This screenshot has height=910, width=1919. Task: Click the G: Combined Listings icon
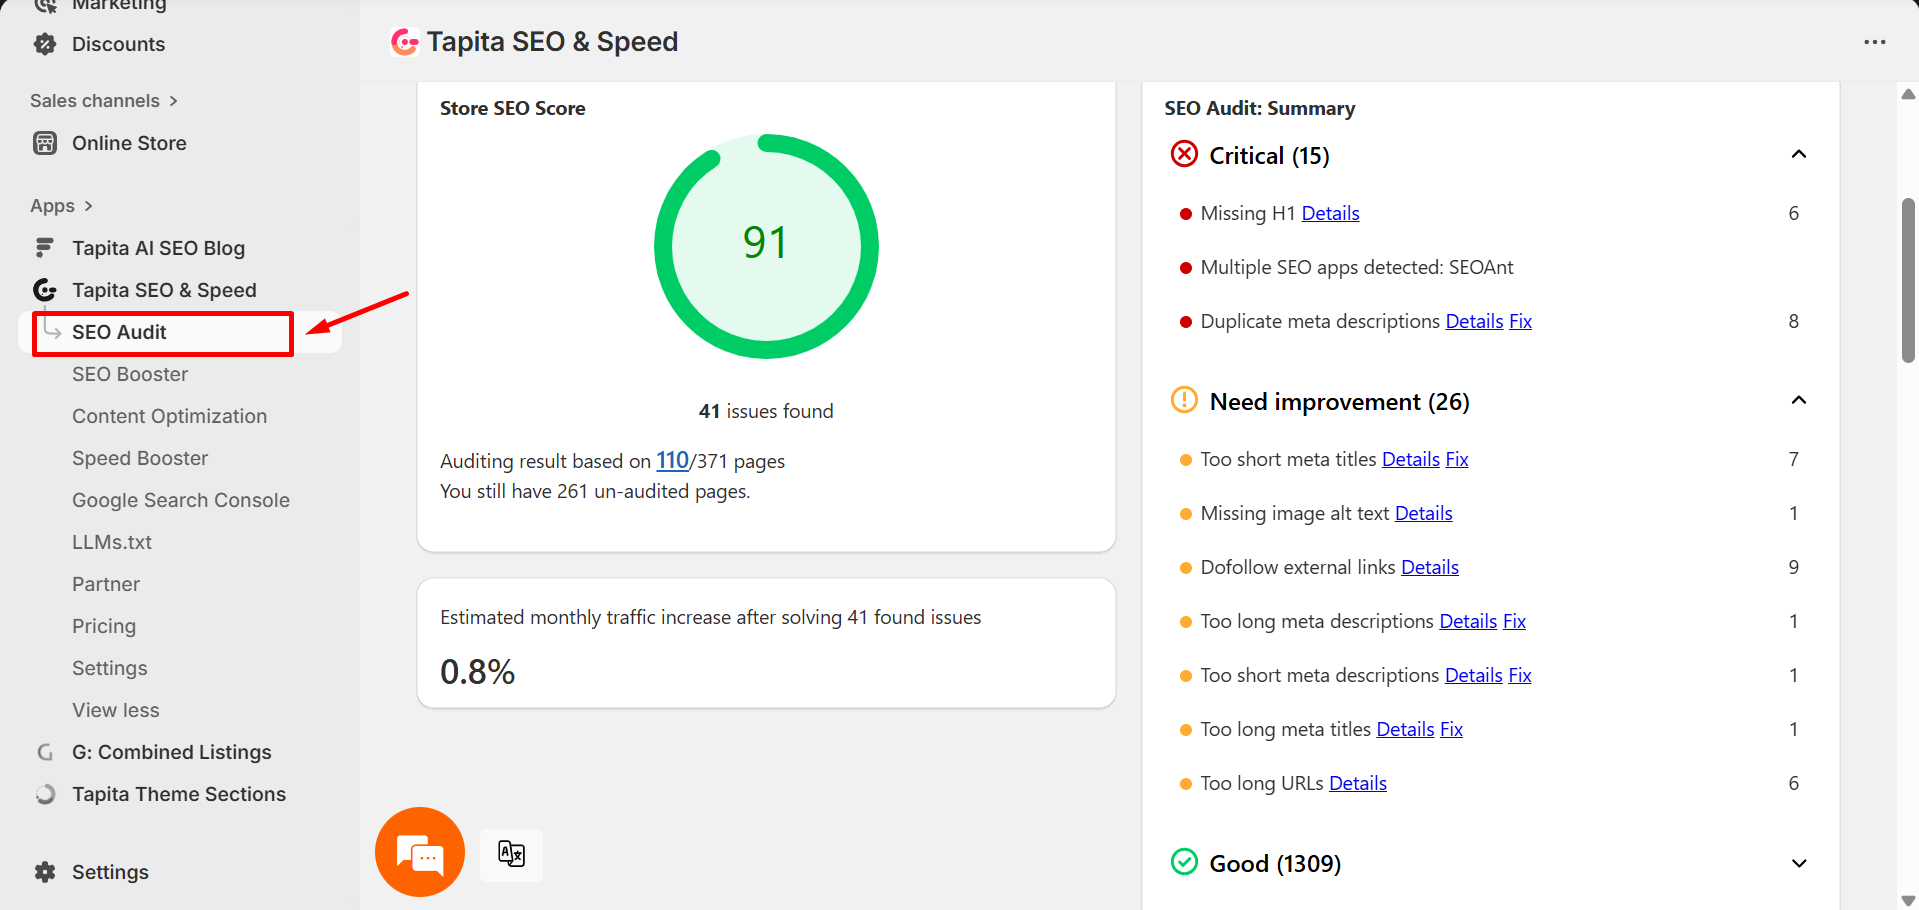pyautogui.click(x=45, y=752)
